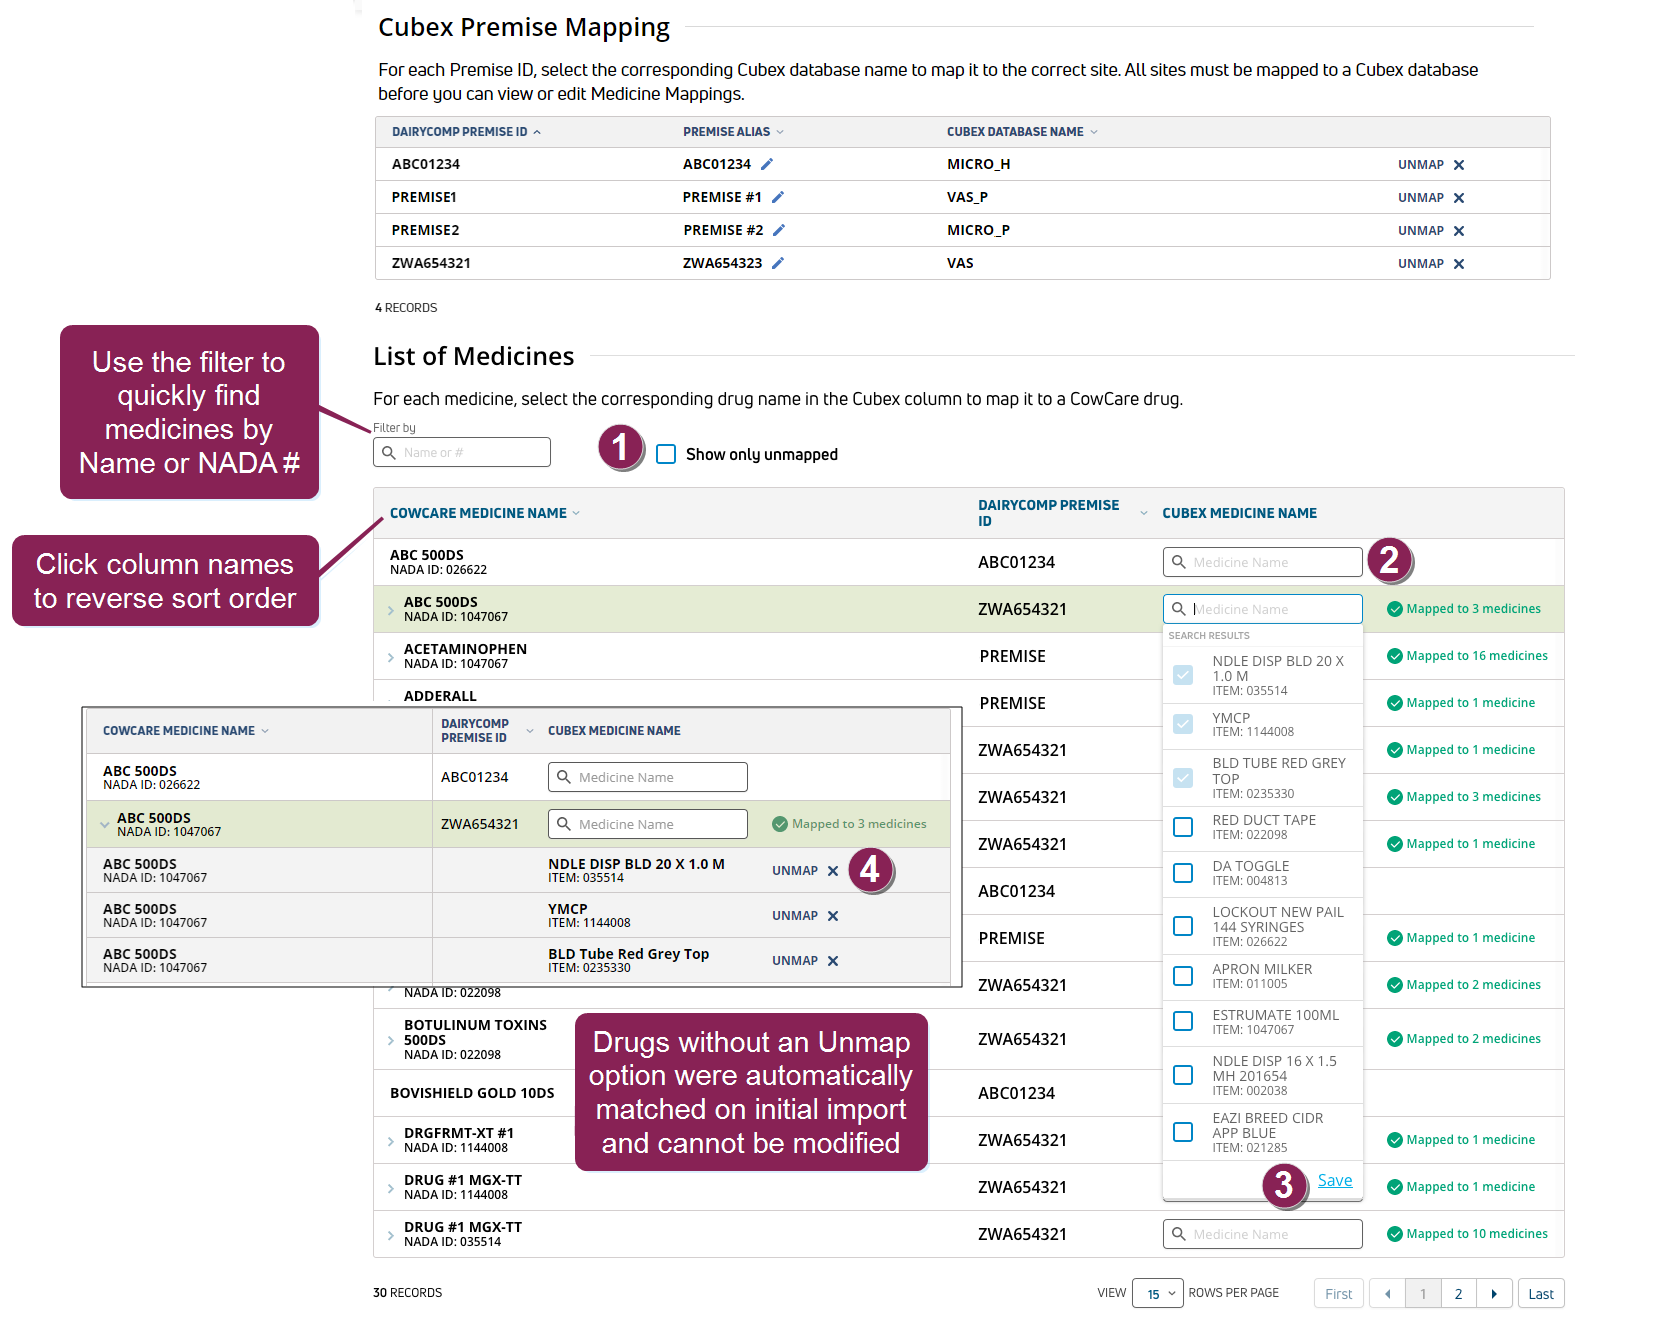
Task: Go to page 2 of medicines
Action: pos(1458,1294)
